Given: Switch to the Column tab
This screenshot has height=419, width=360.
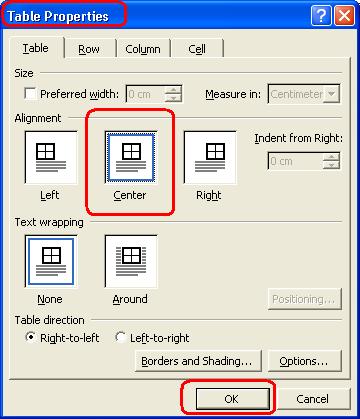Looking at the screenshot, I should point(143,49).
